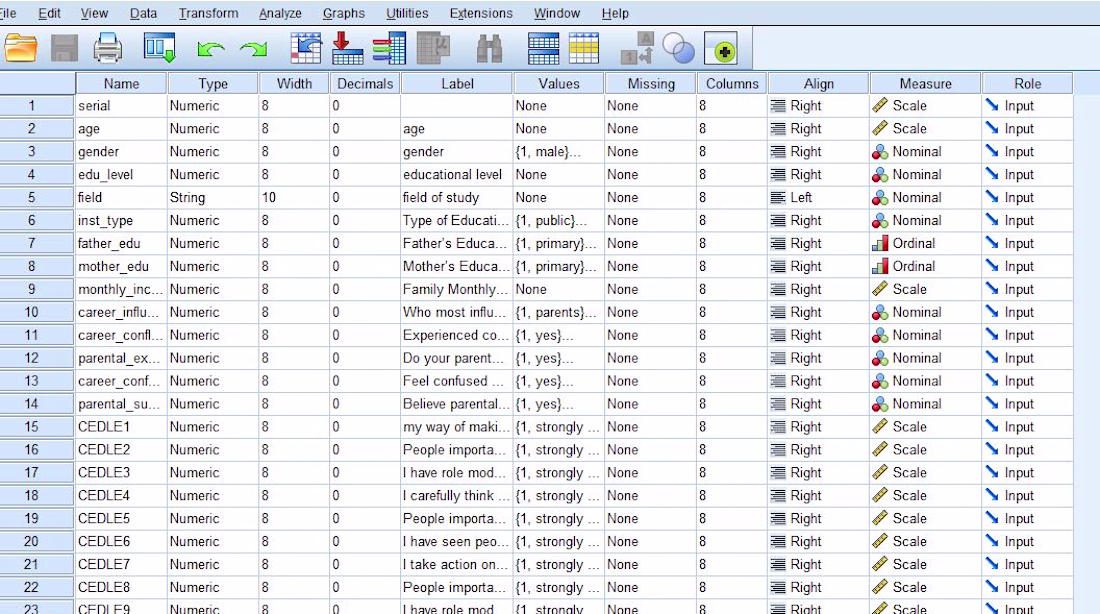Click the Nominal icon in gender's Measure cell

tap(880, 152)
